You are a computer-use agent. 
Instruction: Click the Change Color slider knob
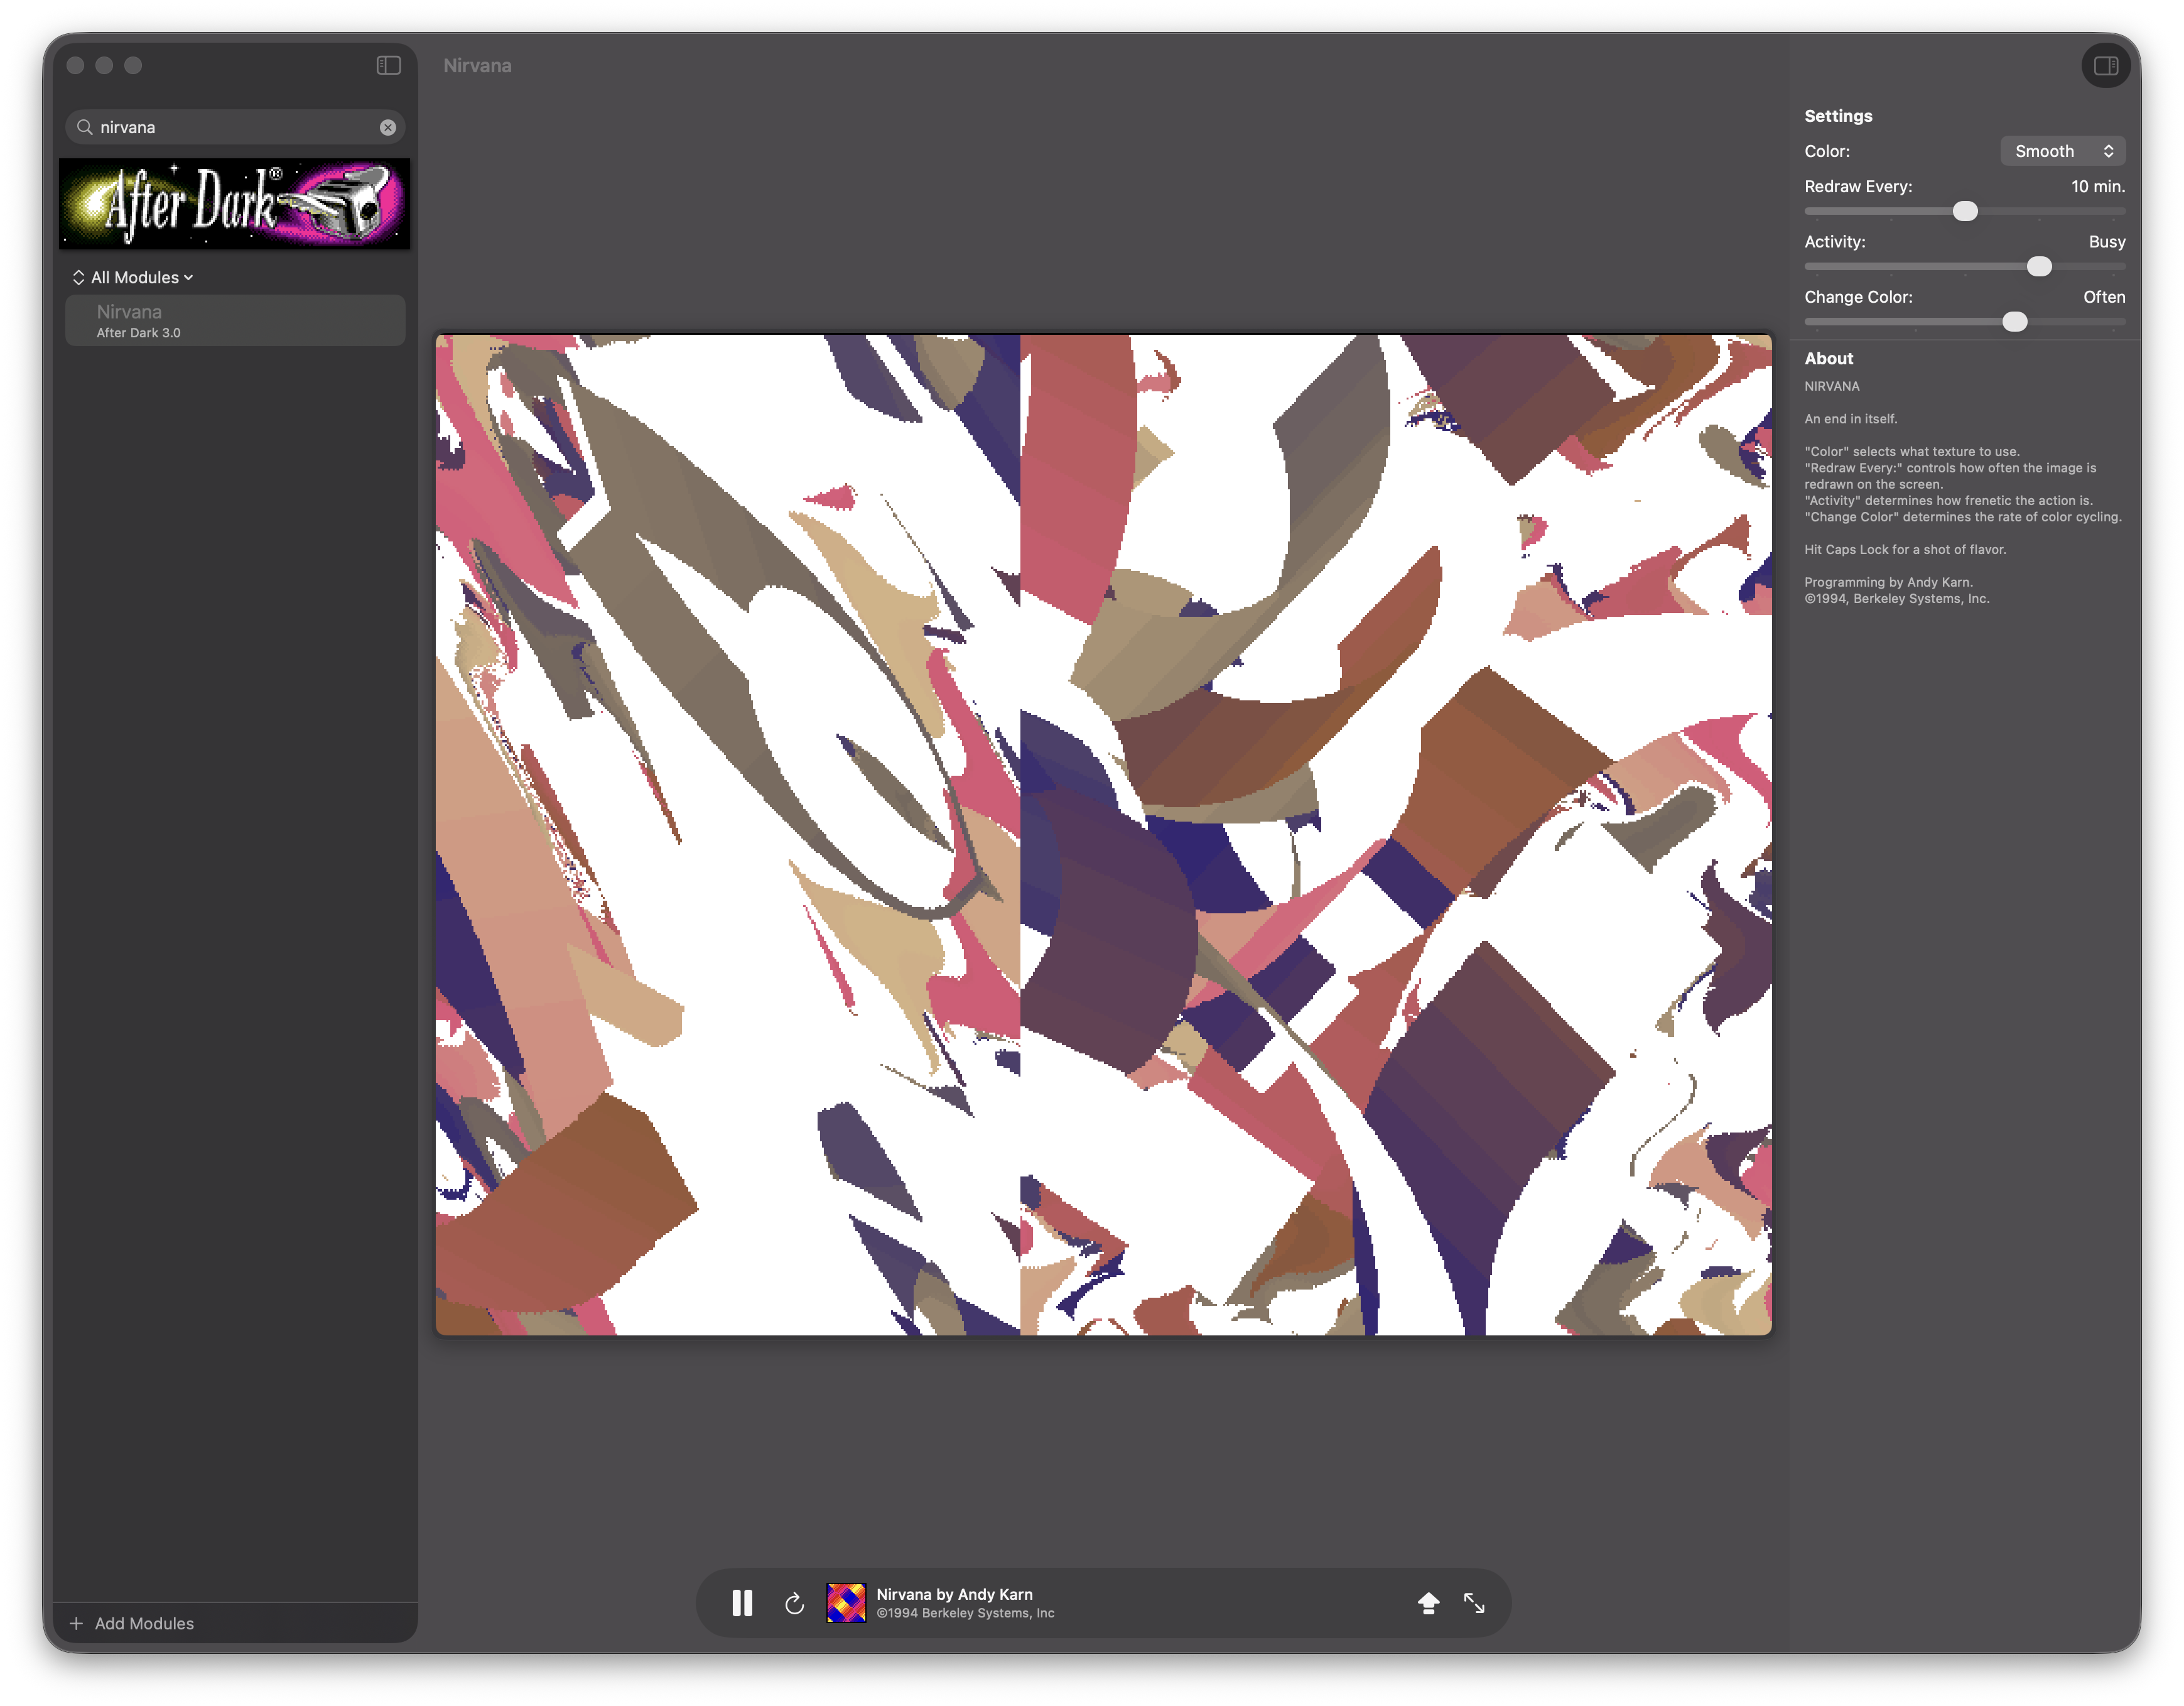tap(2014, 321)
